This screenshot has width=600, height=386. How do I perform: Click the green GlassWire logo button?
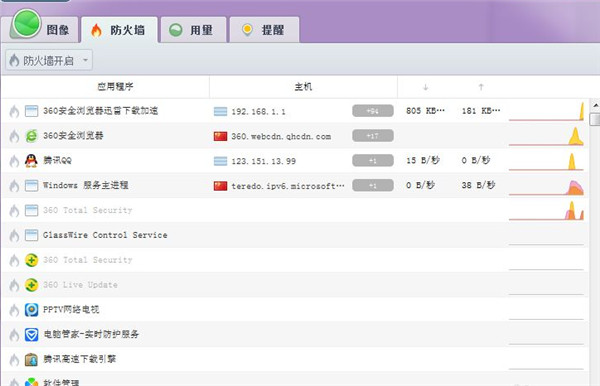26,24
